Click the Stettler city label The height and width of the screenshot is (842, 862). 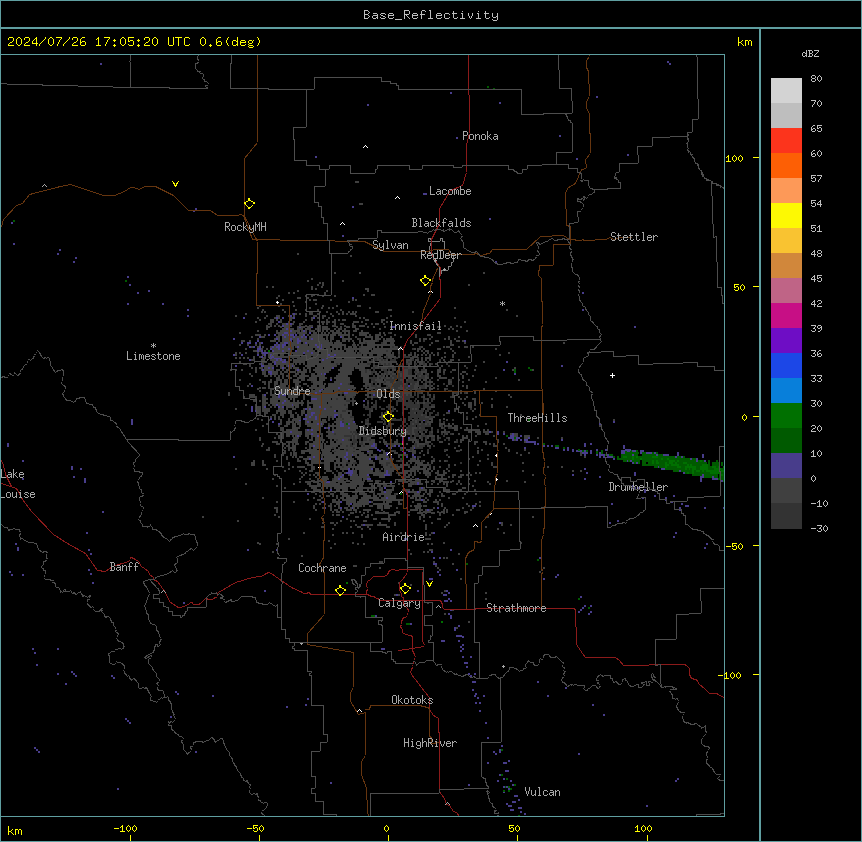pos(634,237)
